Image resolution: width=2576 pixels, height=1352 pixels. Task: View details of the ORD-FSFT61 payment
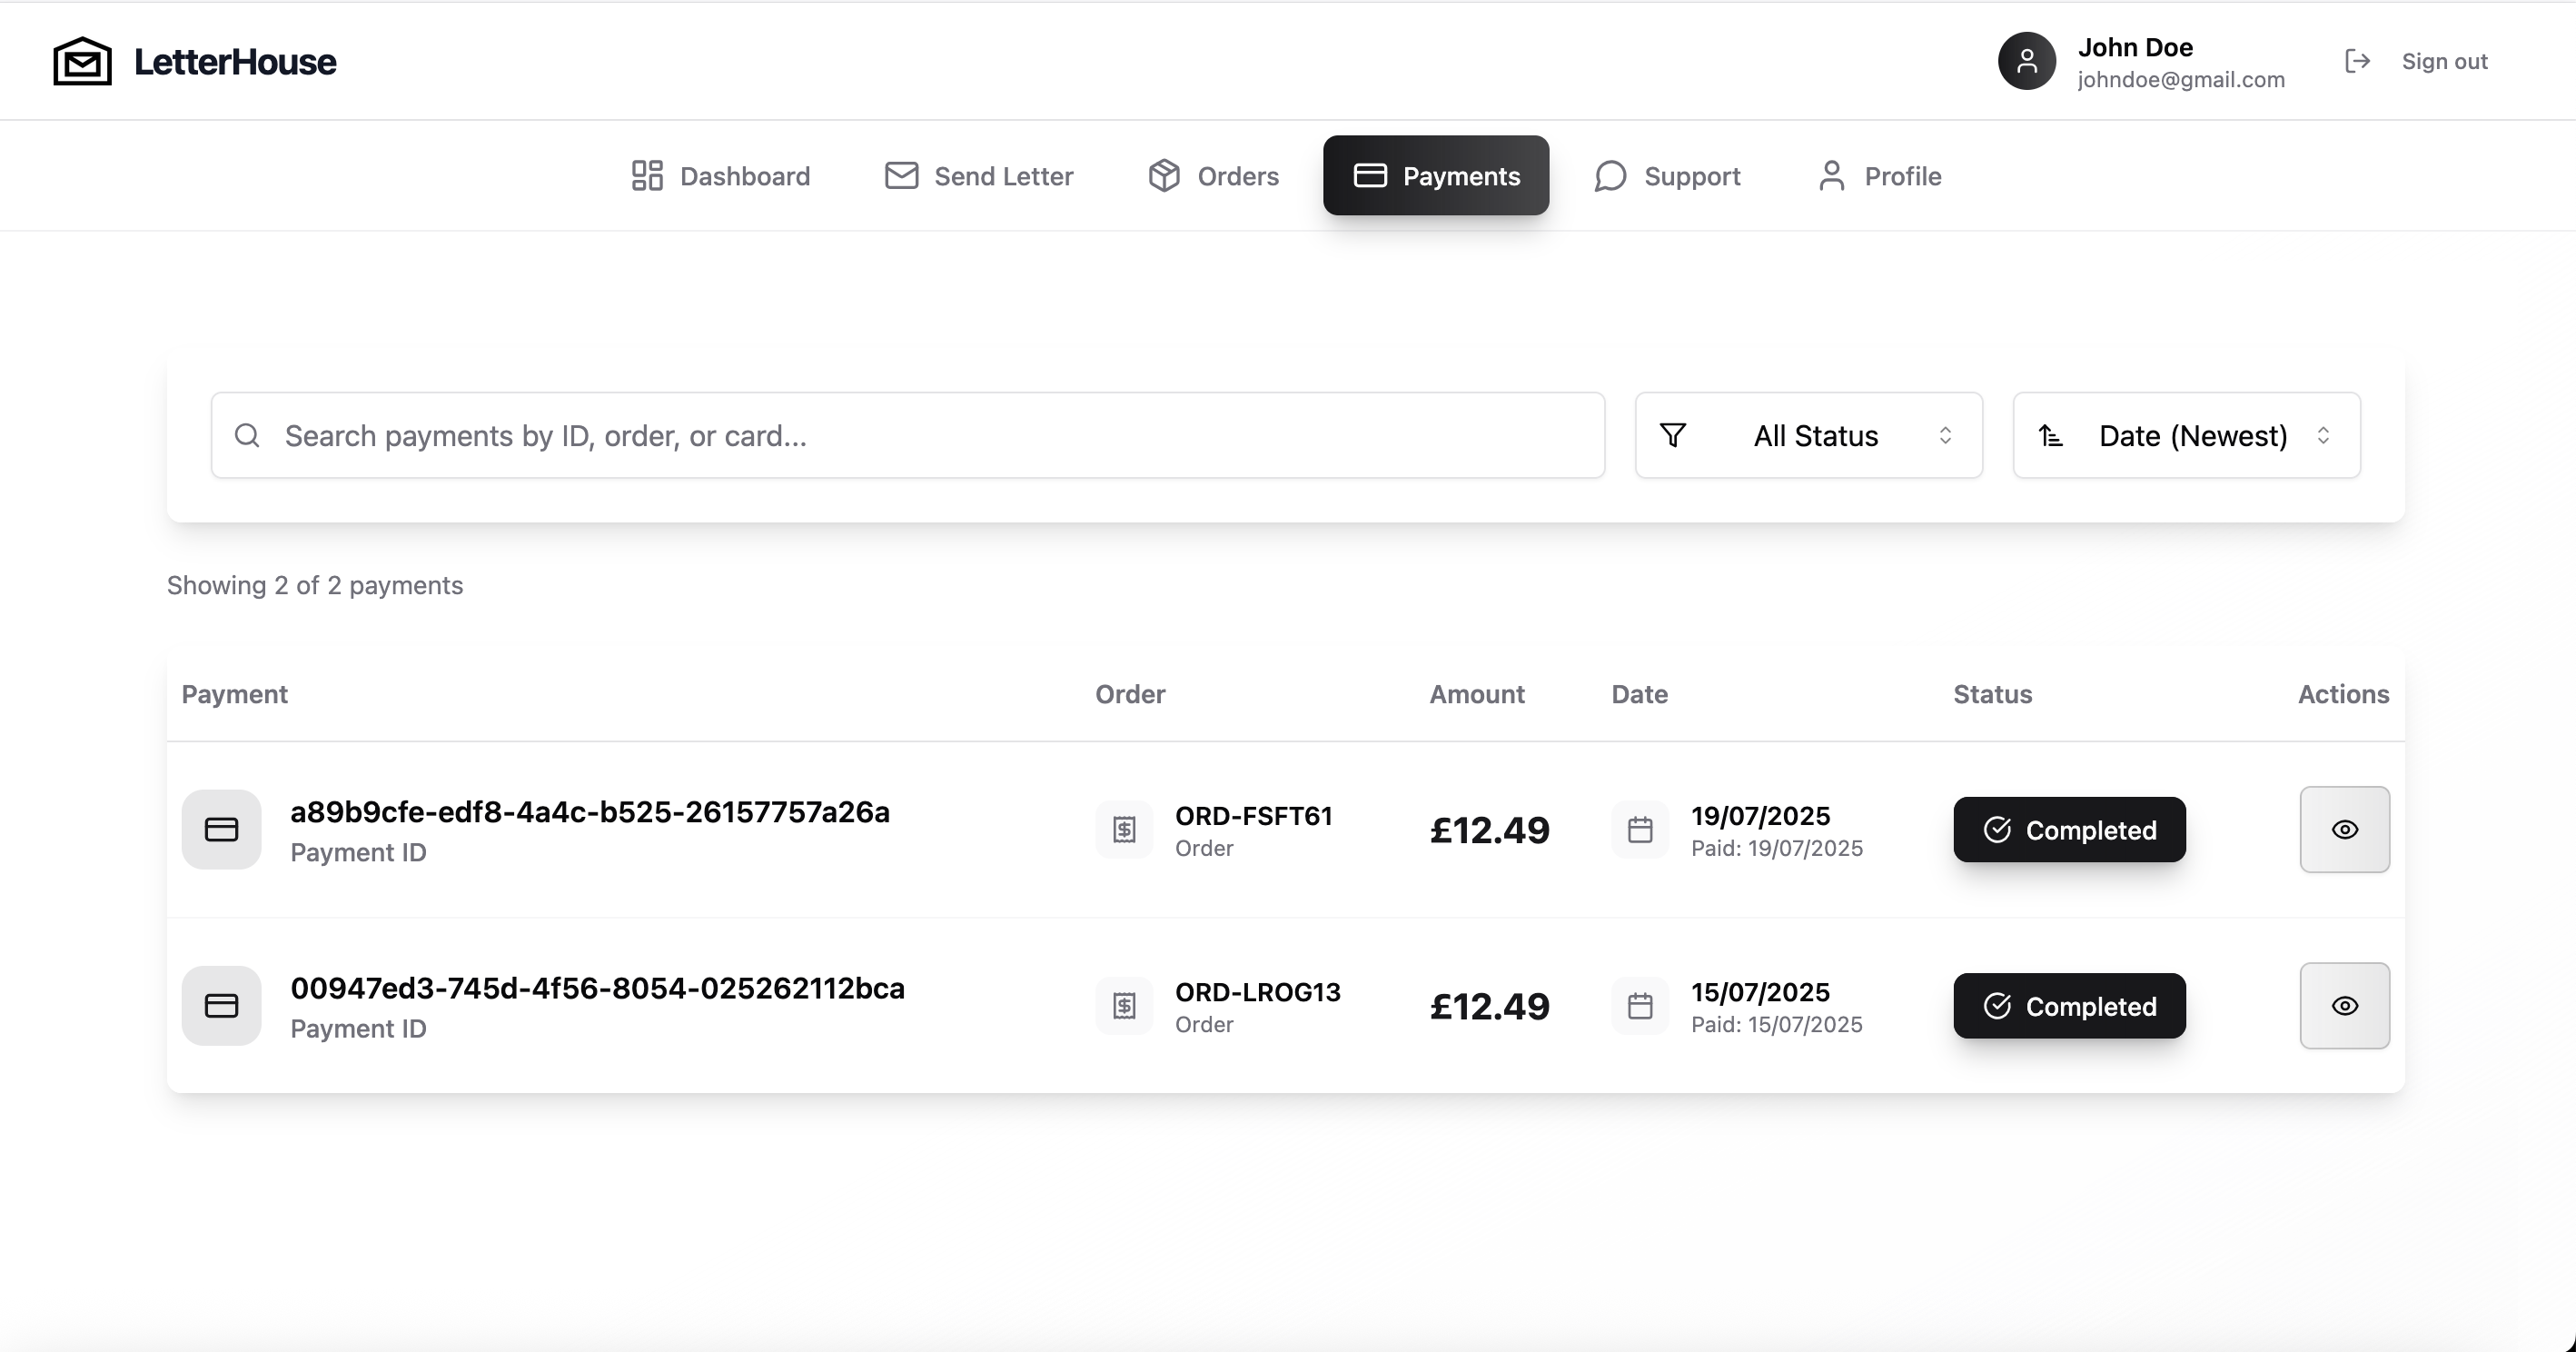pyautogui.click(x=2344, y=830)
